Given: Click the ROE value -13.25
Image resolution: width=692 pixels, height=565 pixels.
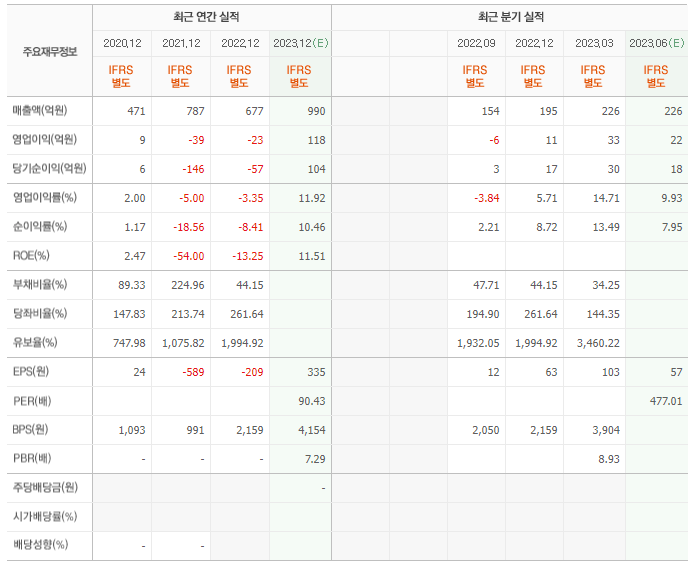Looking at the screenshot, I should pos(248,256).
